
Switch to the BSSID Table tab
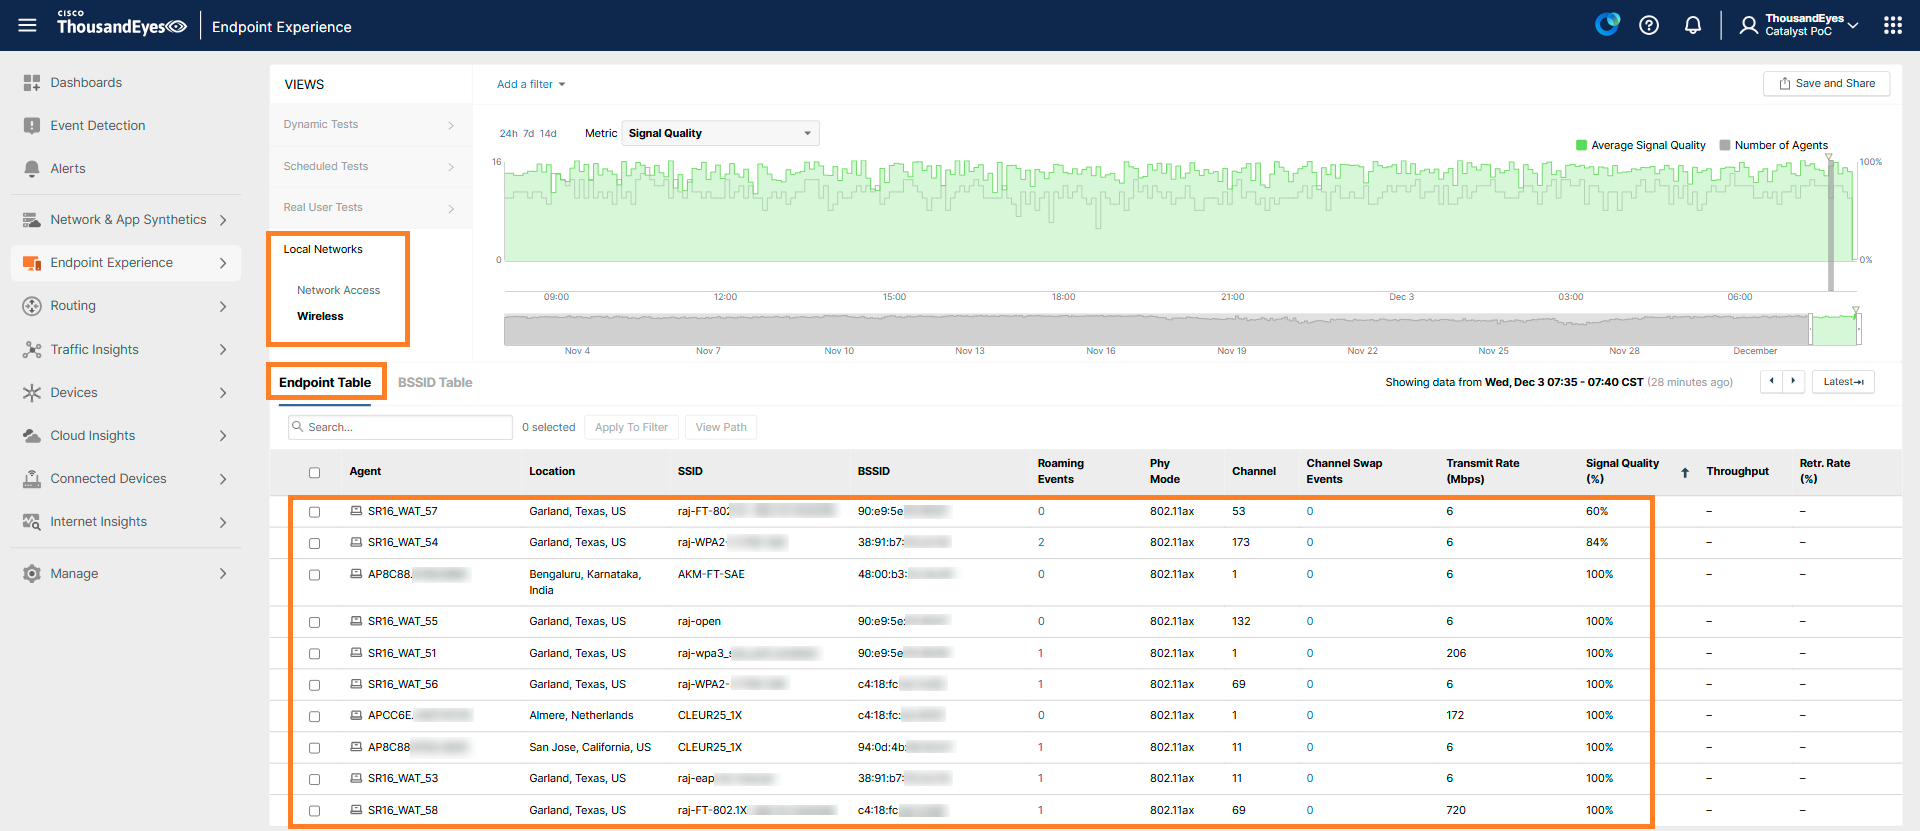[435, 383]
